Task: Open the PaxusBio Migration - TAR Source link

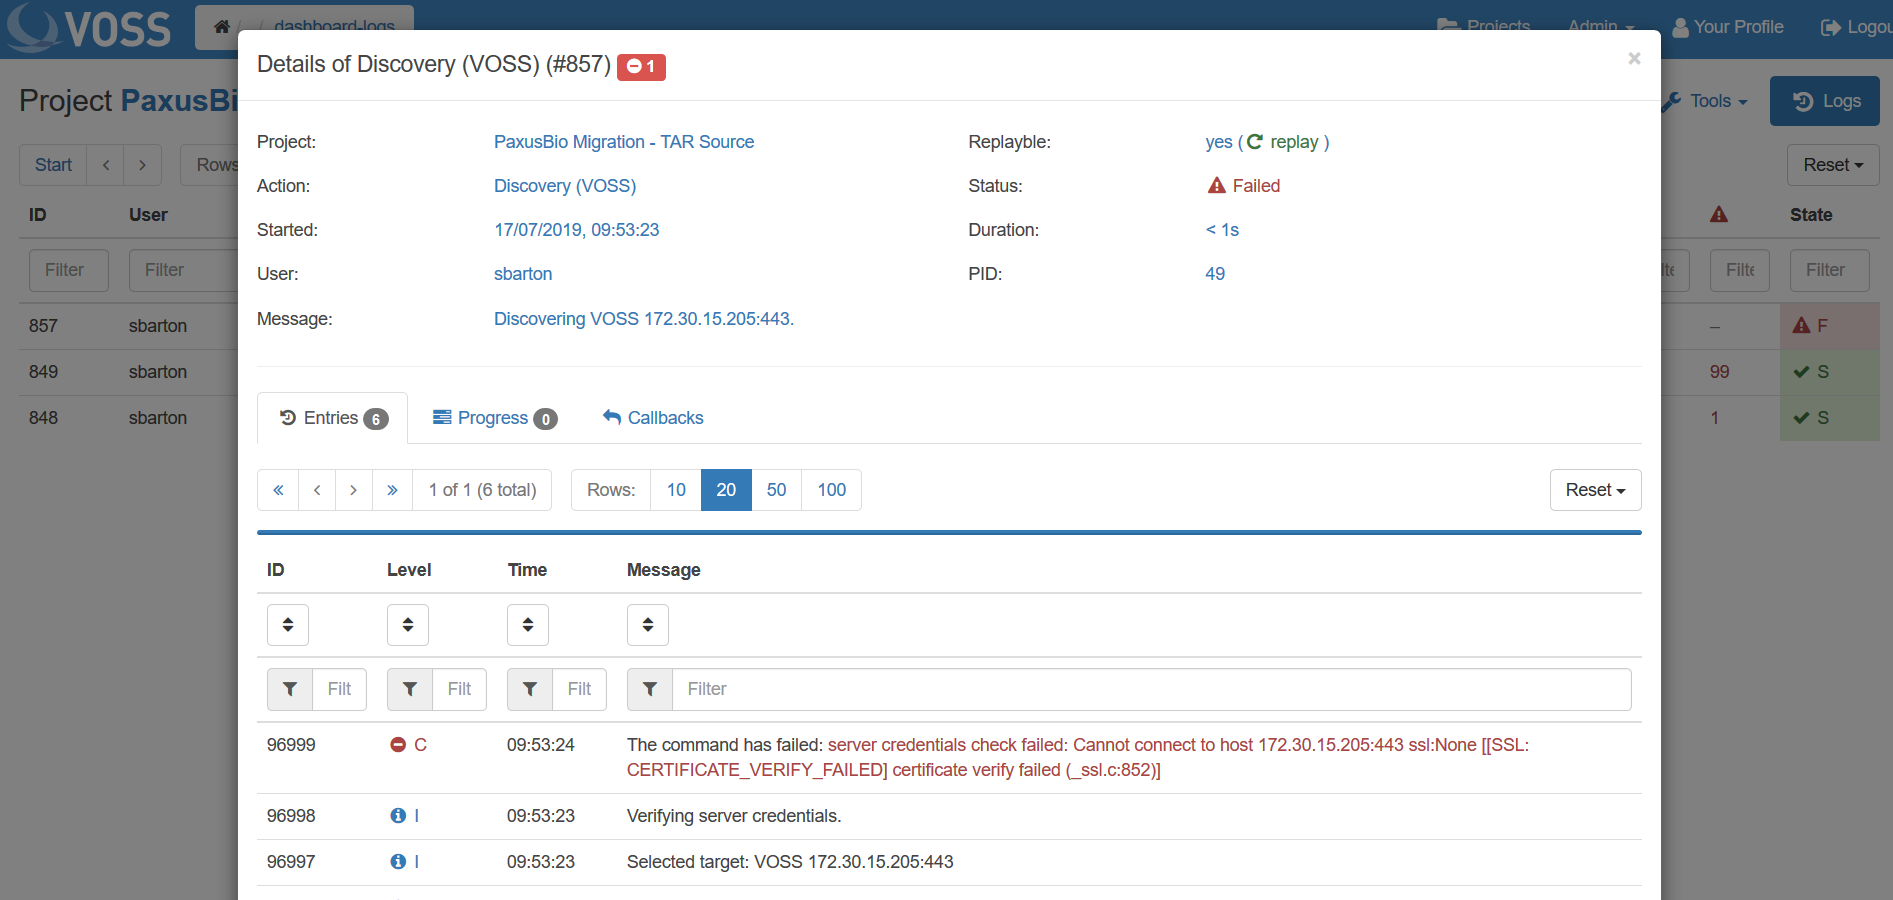Action: point(624,142)
